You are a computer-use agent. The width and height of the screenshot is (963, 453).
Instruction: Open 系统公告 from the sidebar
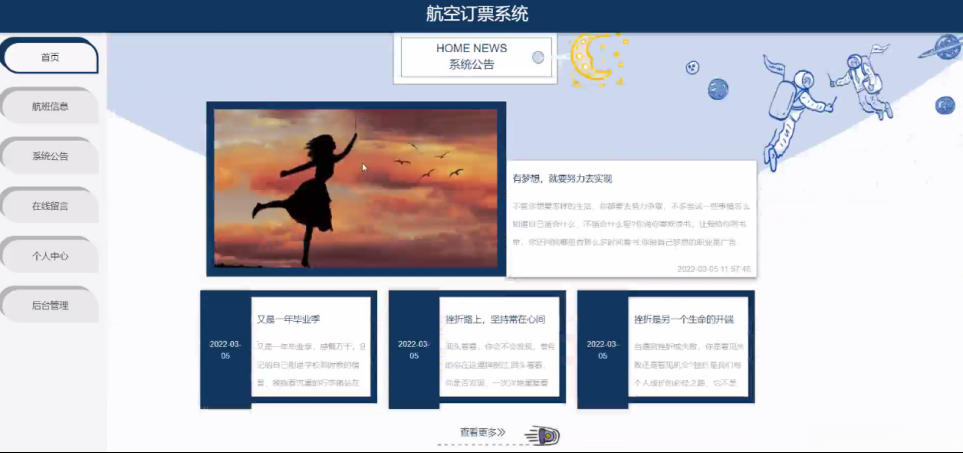tap(50, 156)
